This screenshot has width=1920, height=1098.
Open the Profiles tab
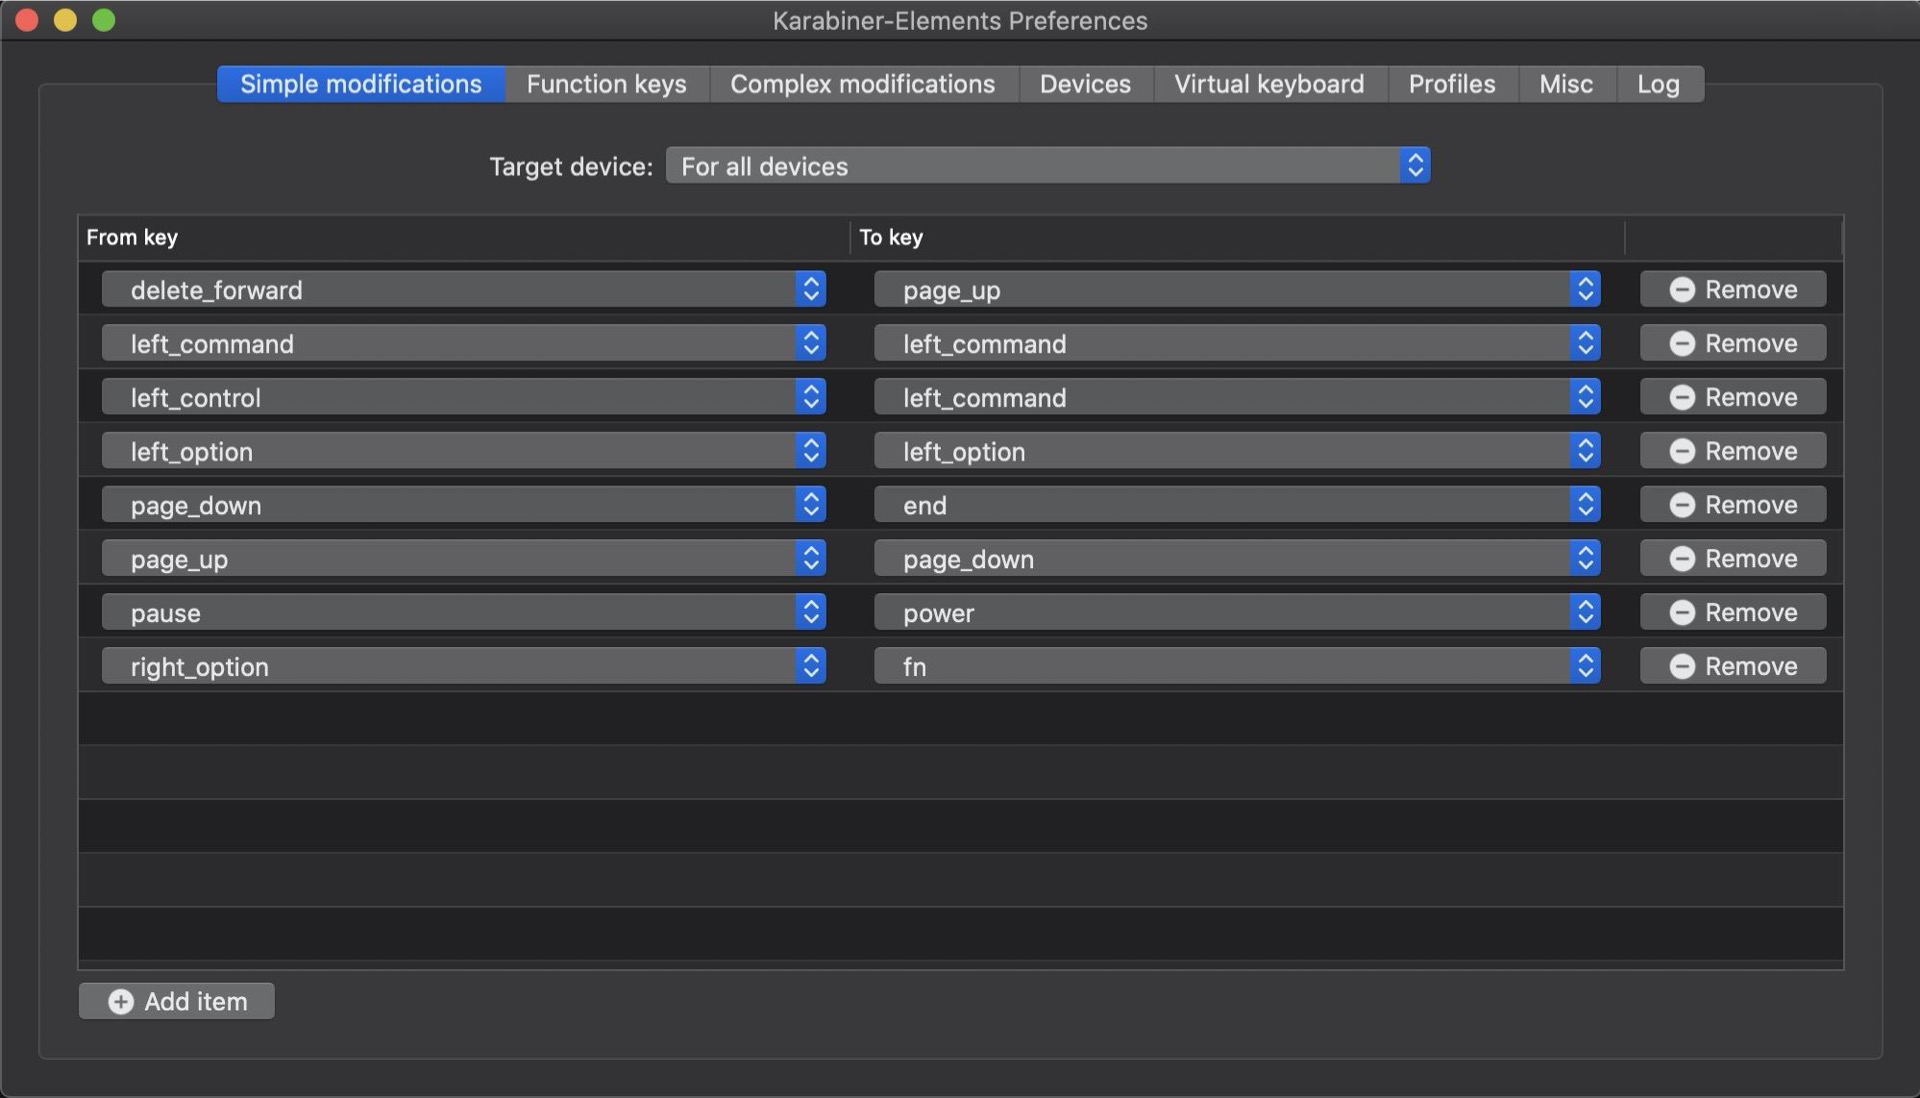coord(1452,84)
